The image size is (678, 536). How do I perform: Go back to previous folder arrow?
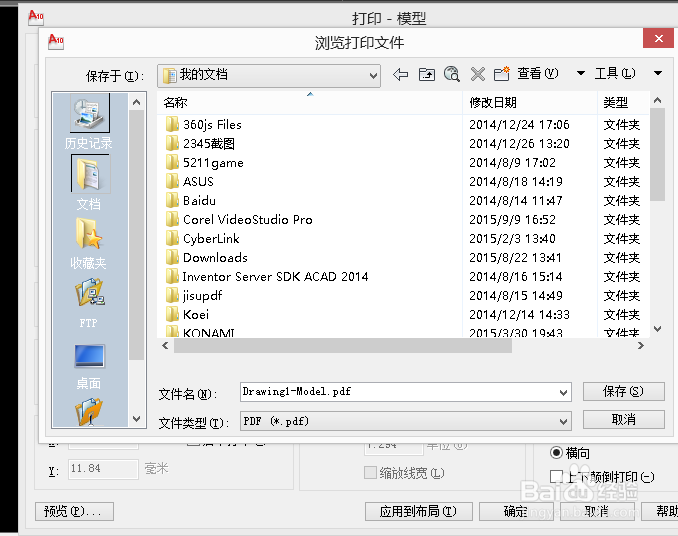click(400, 74)
